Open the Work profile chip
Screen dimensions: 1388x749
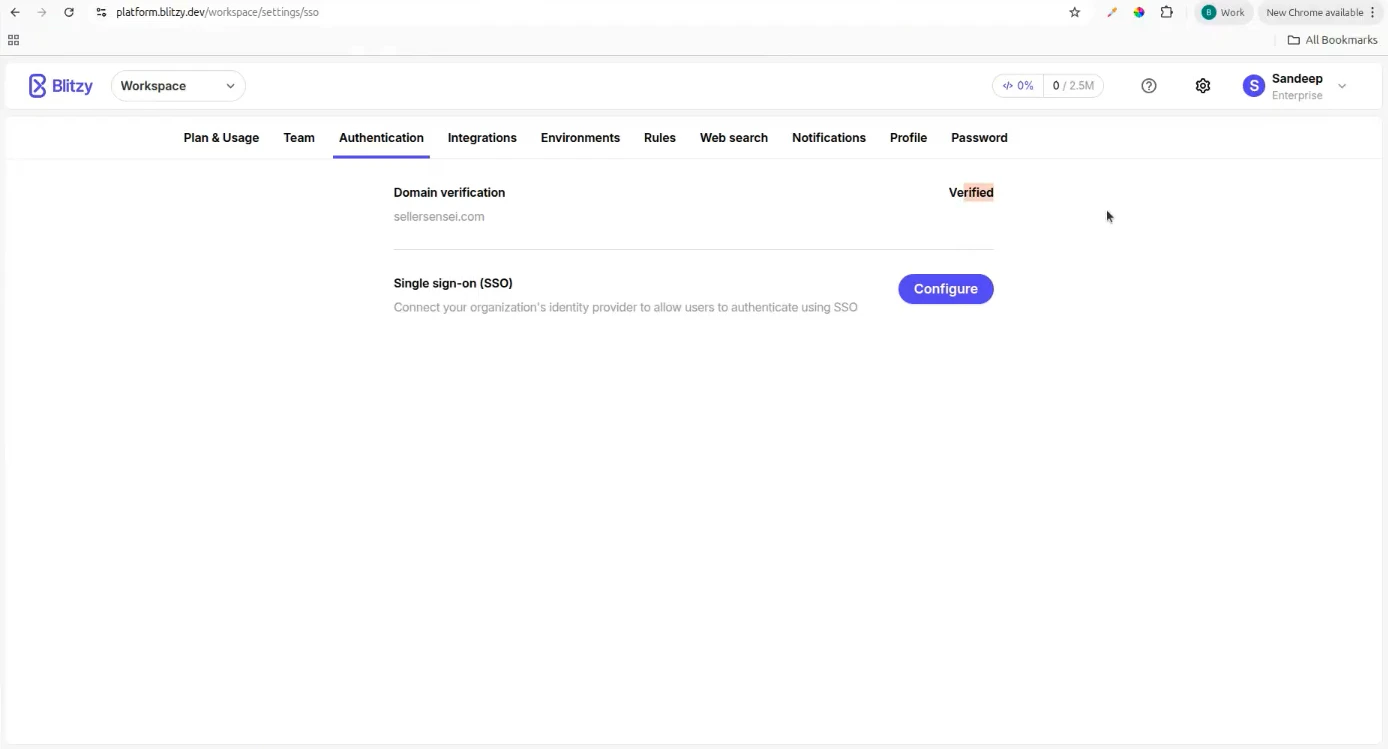coord(1224,12)
